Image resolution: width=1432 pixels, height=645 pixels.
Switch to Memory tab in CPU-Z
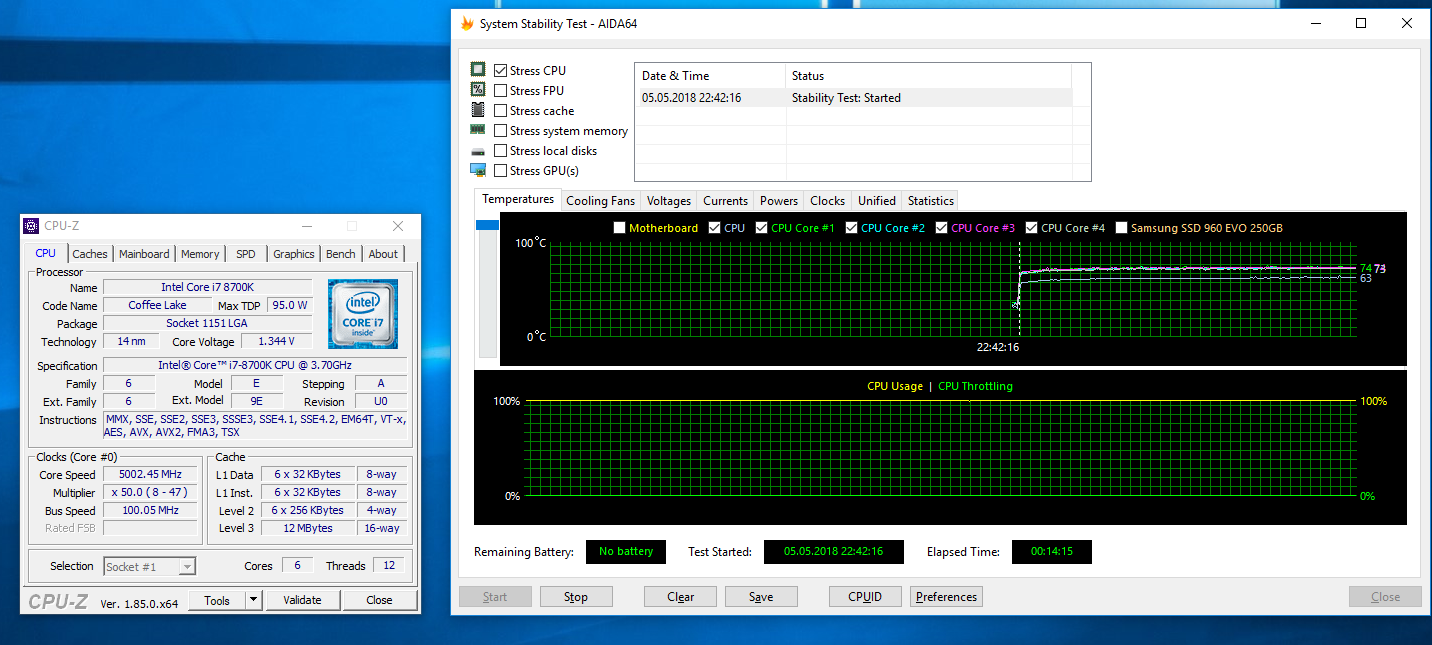tap(200, 254)
